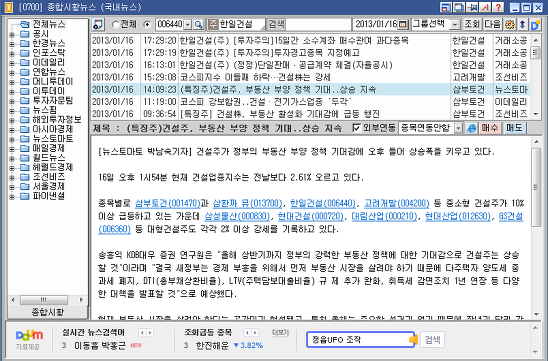This screenshot has height=361, width=548.
Task: Select 전체뉴스 in the tree
Action: [x=49, y=24]
